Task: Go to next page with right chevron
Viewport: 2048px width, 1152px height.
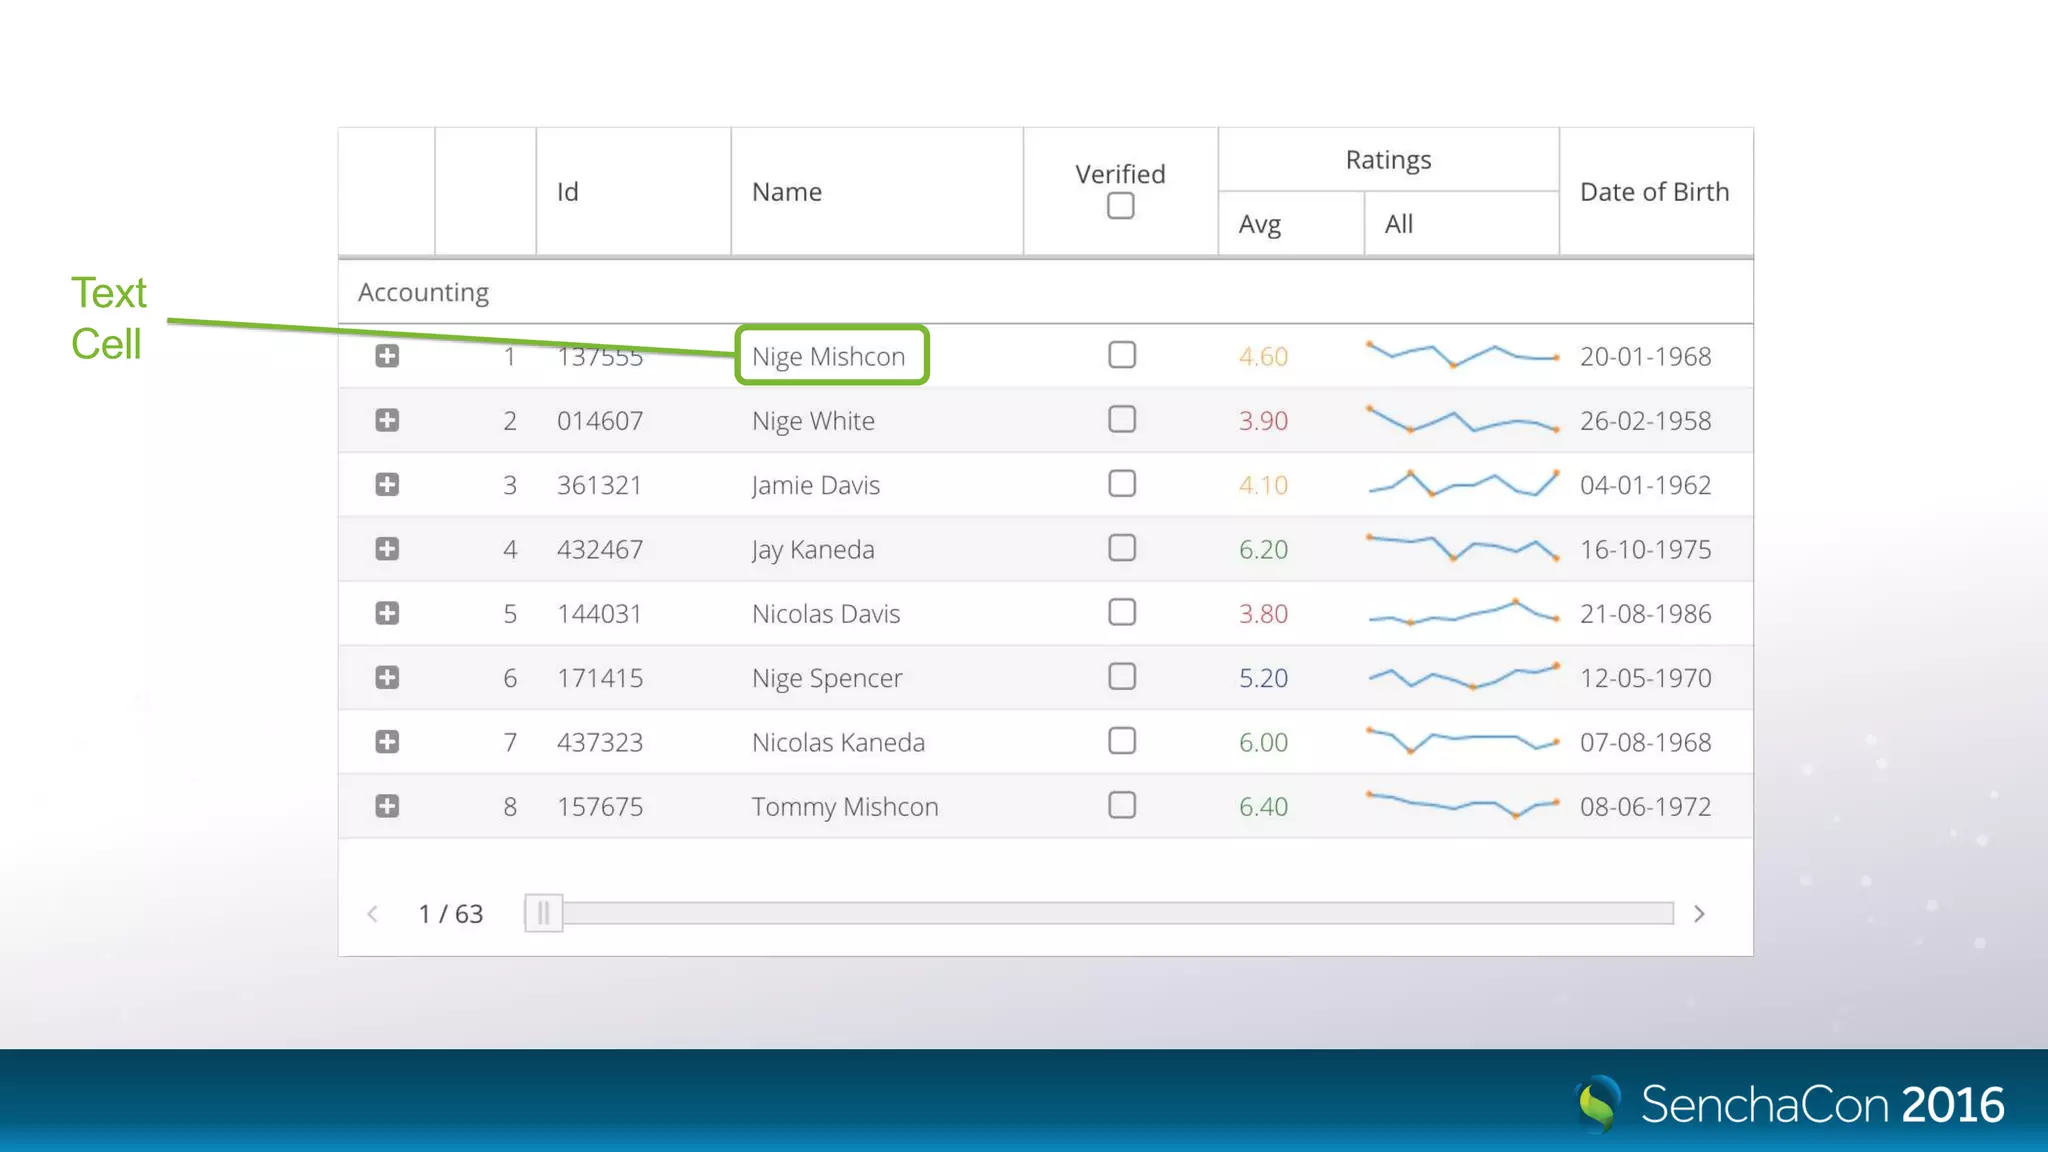Action: click(x=1699, y=914)
